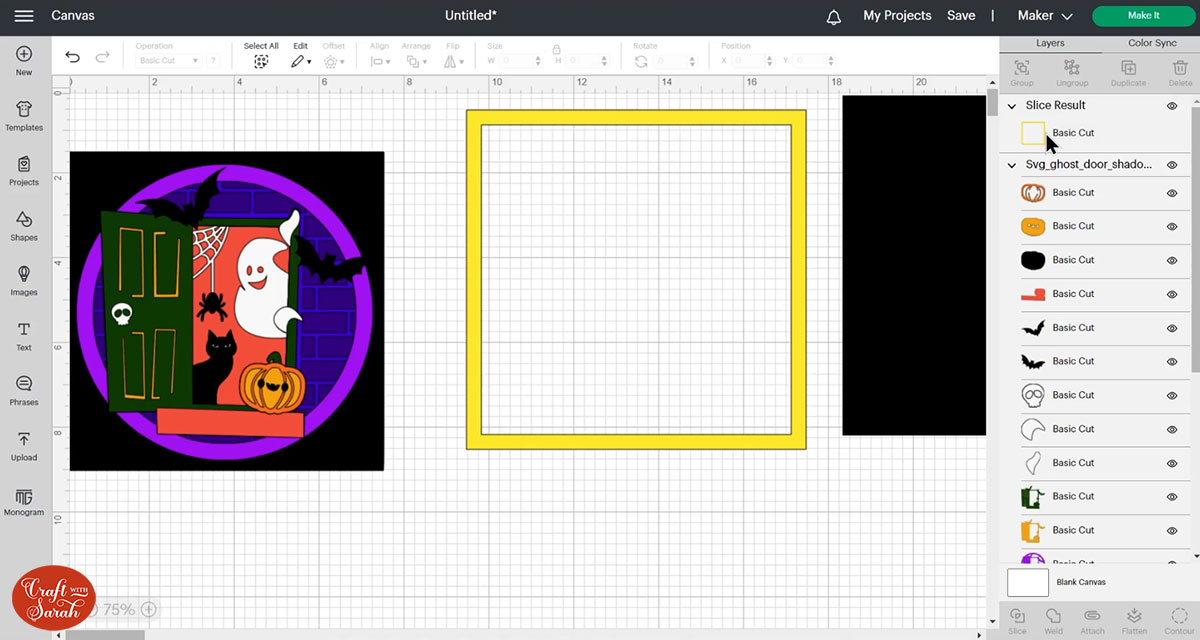Click the width W size field

[518, 61]
